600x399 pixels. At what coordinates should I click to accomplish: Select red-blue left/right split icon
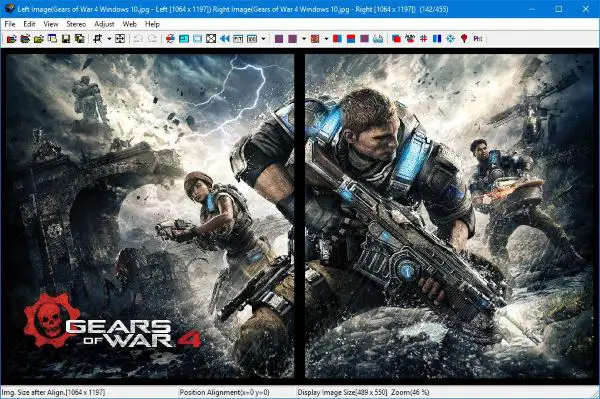337,39
